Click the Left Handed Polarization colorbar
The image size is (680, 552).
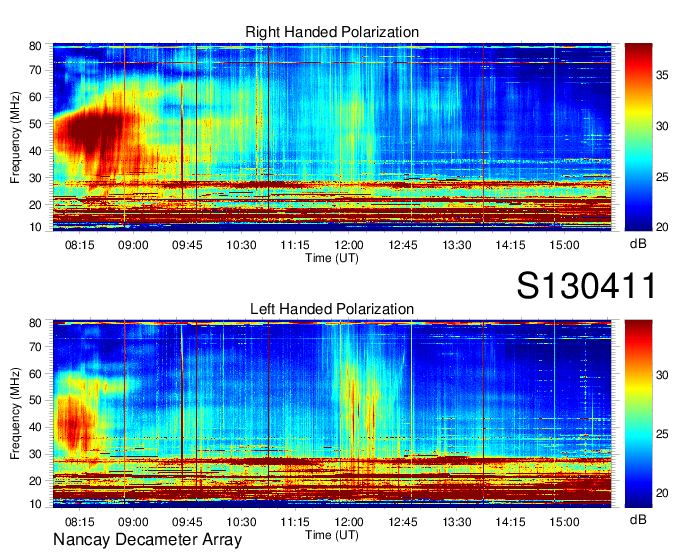(638, 414)
